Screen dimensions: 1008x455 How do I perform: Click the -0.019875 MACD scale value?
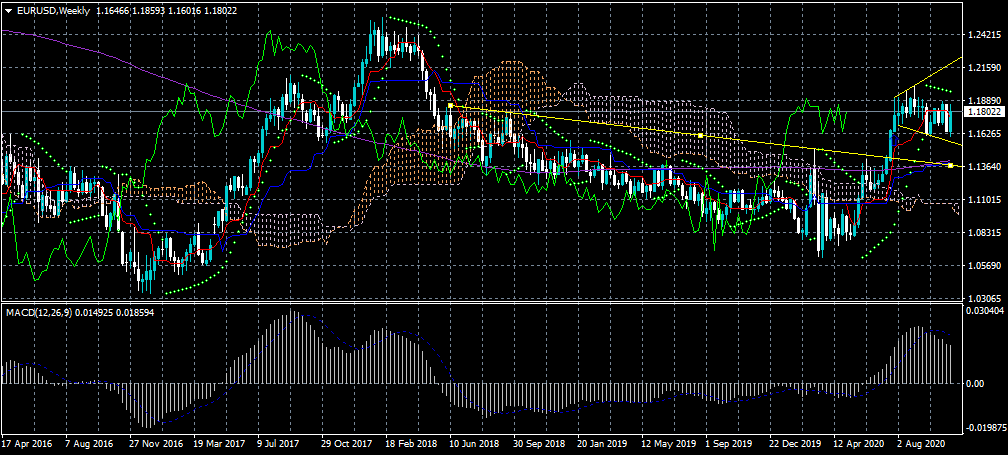point(985,428)
